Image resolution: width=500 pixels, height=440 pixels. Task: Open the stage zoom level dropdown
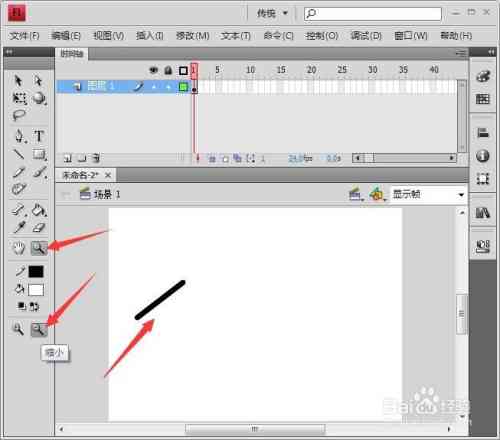tap(428, 194)
